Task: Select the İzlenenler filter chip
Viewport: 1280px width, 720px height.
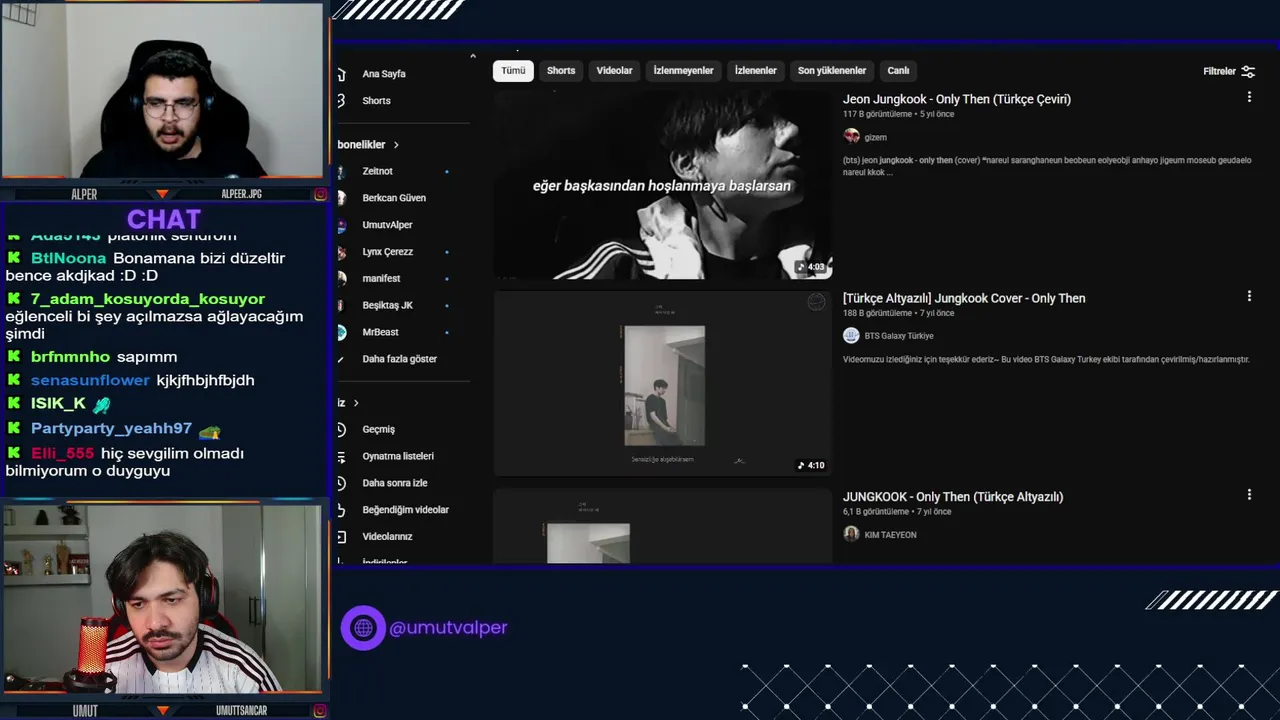Action: click(x=755, y=71)
